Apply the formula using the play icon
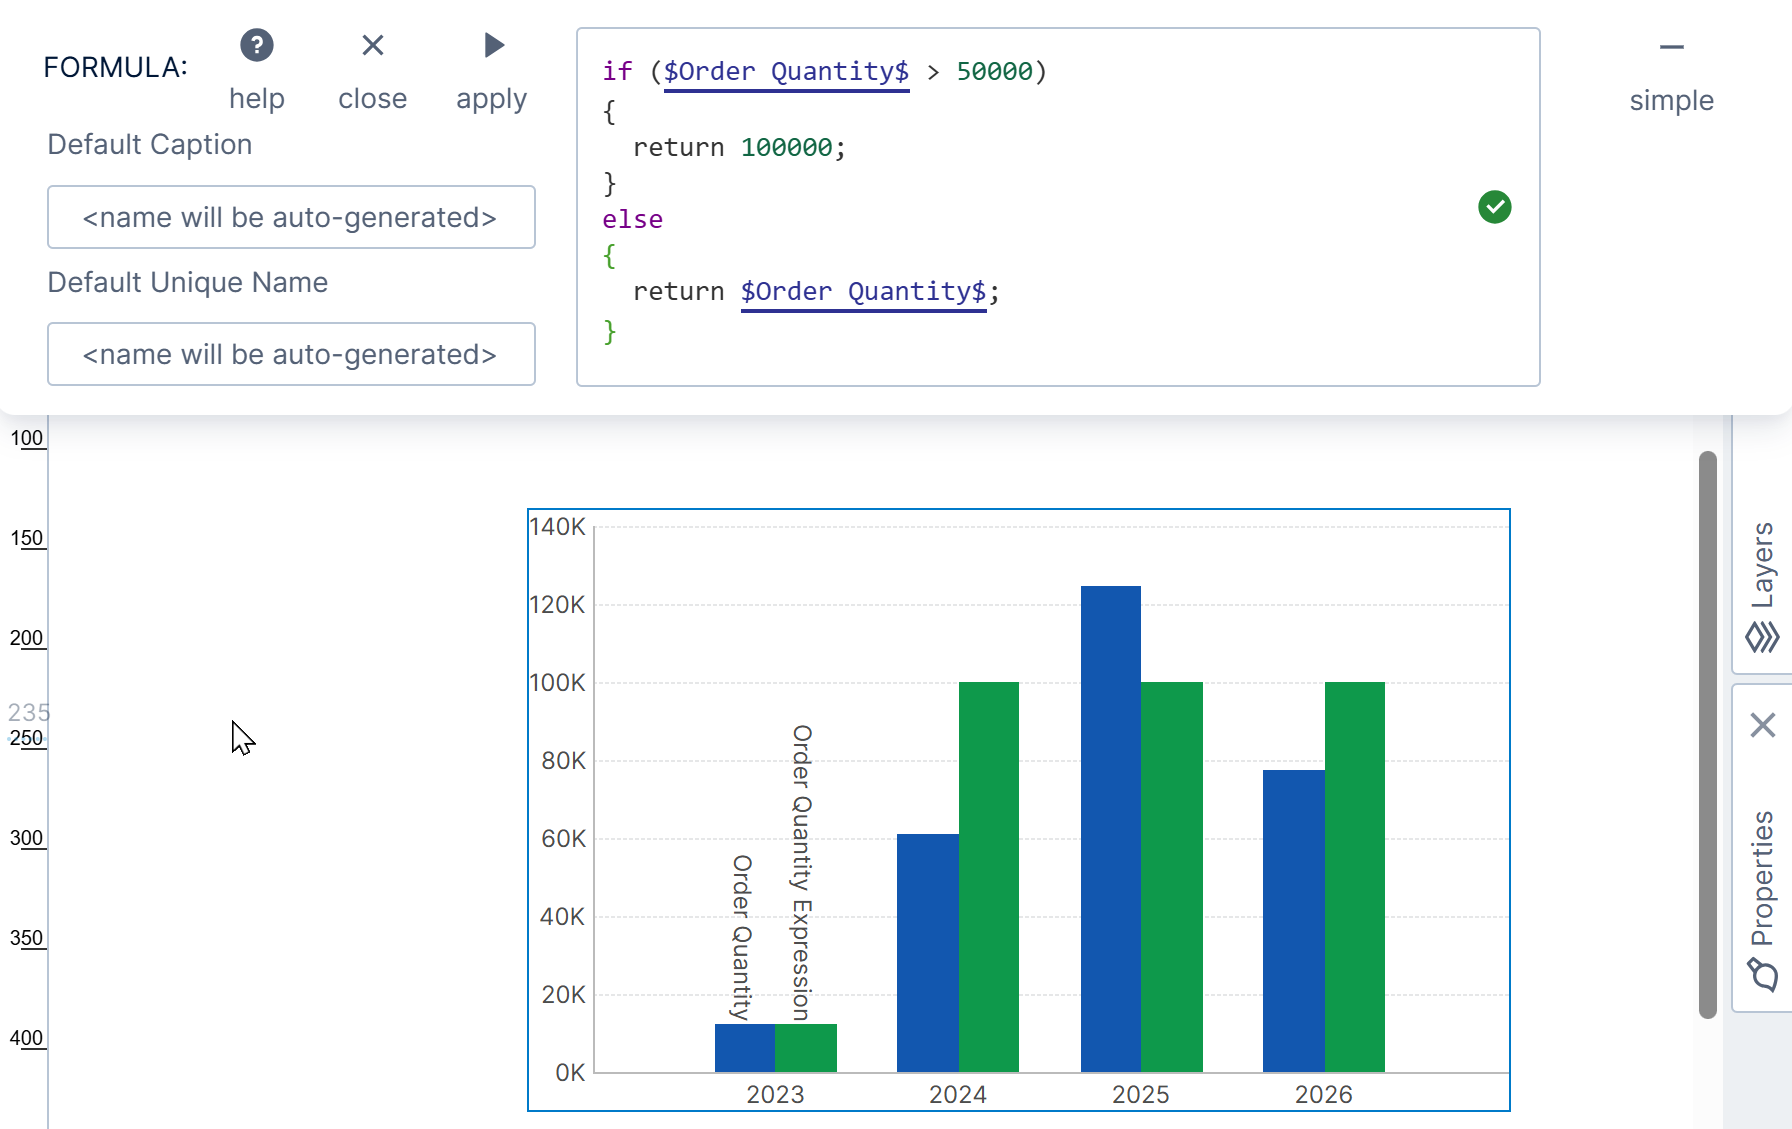This screenshot has width=1792, height=1129. [x=493, y=46]
